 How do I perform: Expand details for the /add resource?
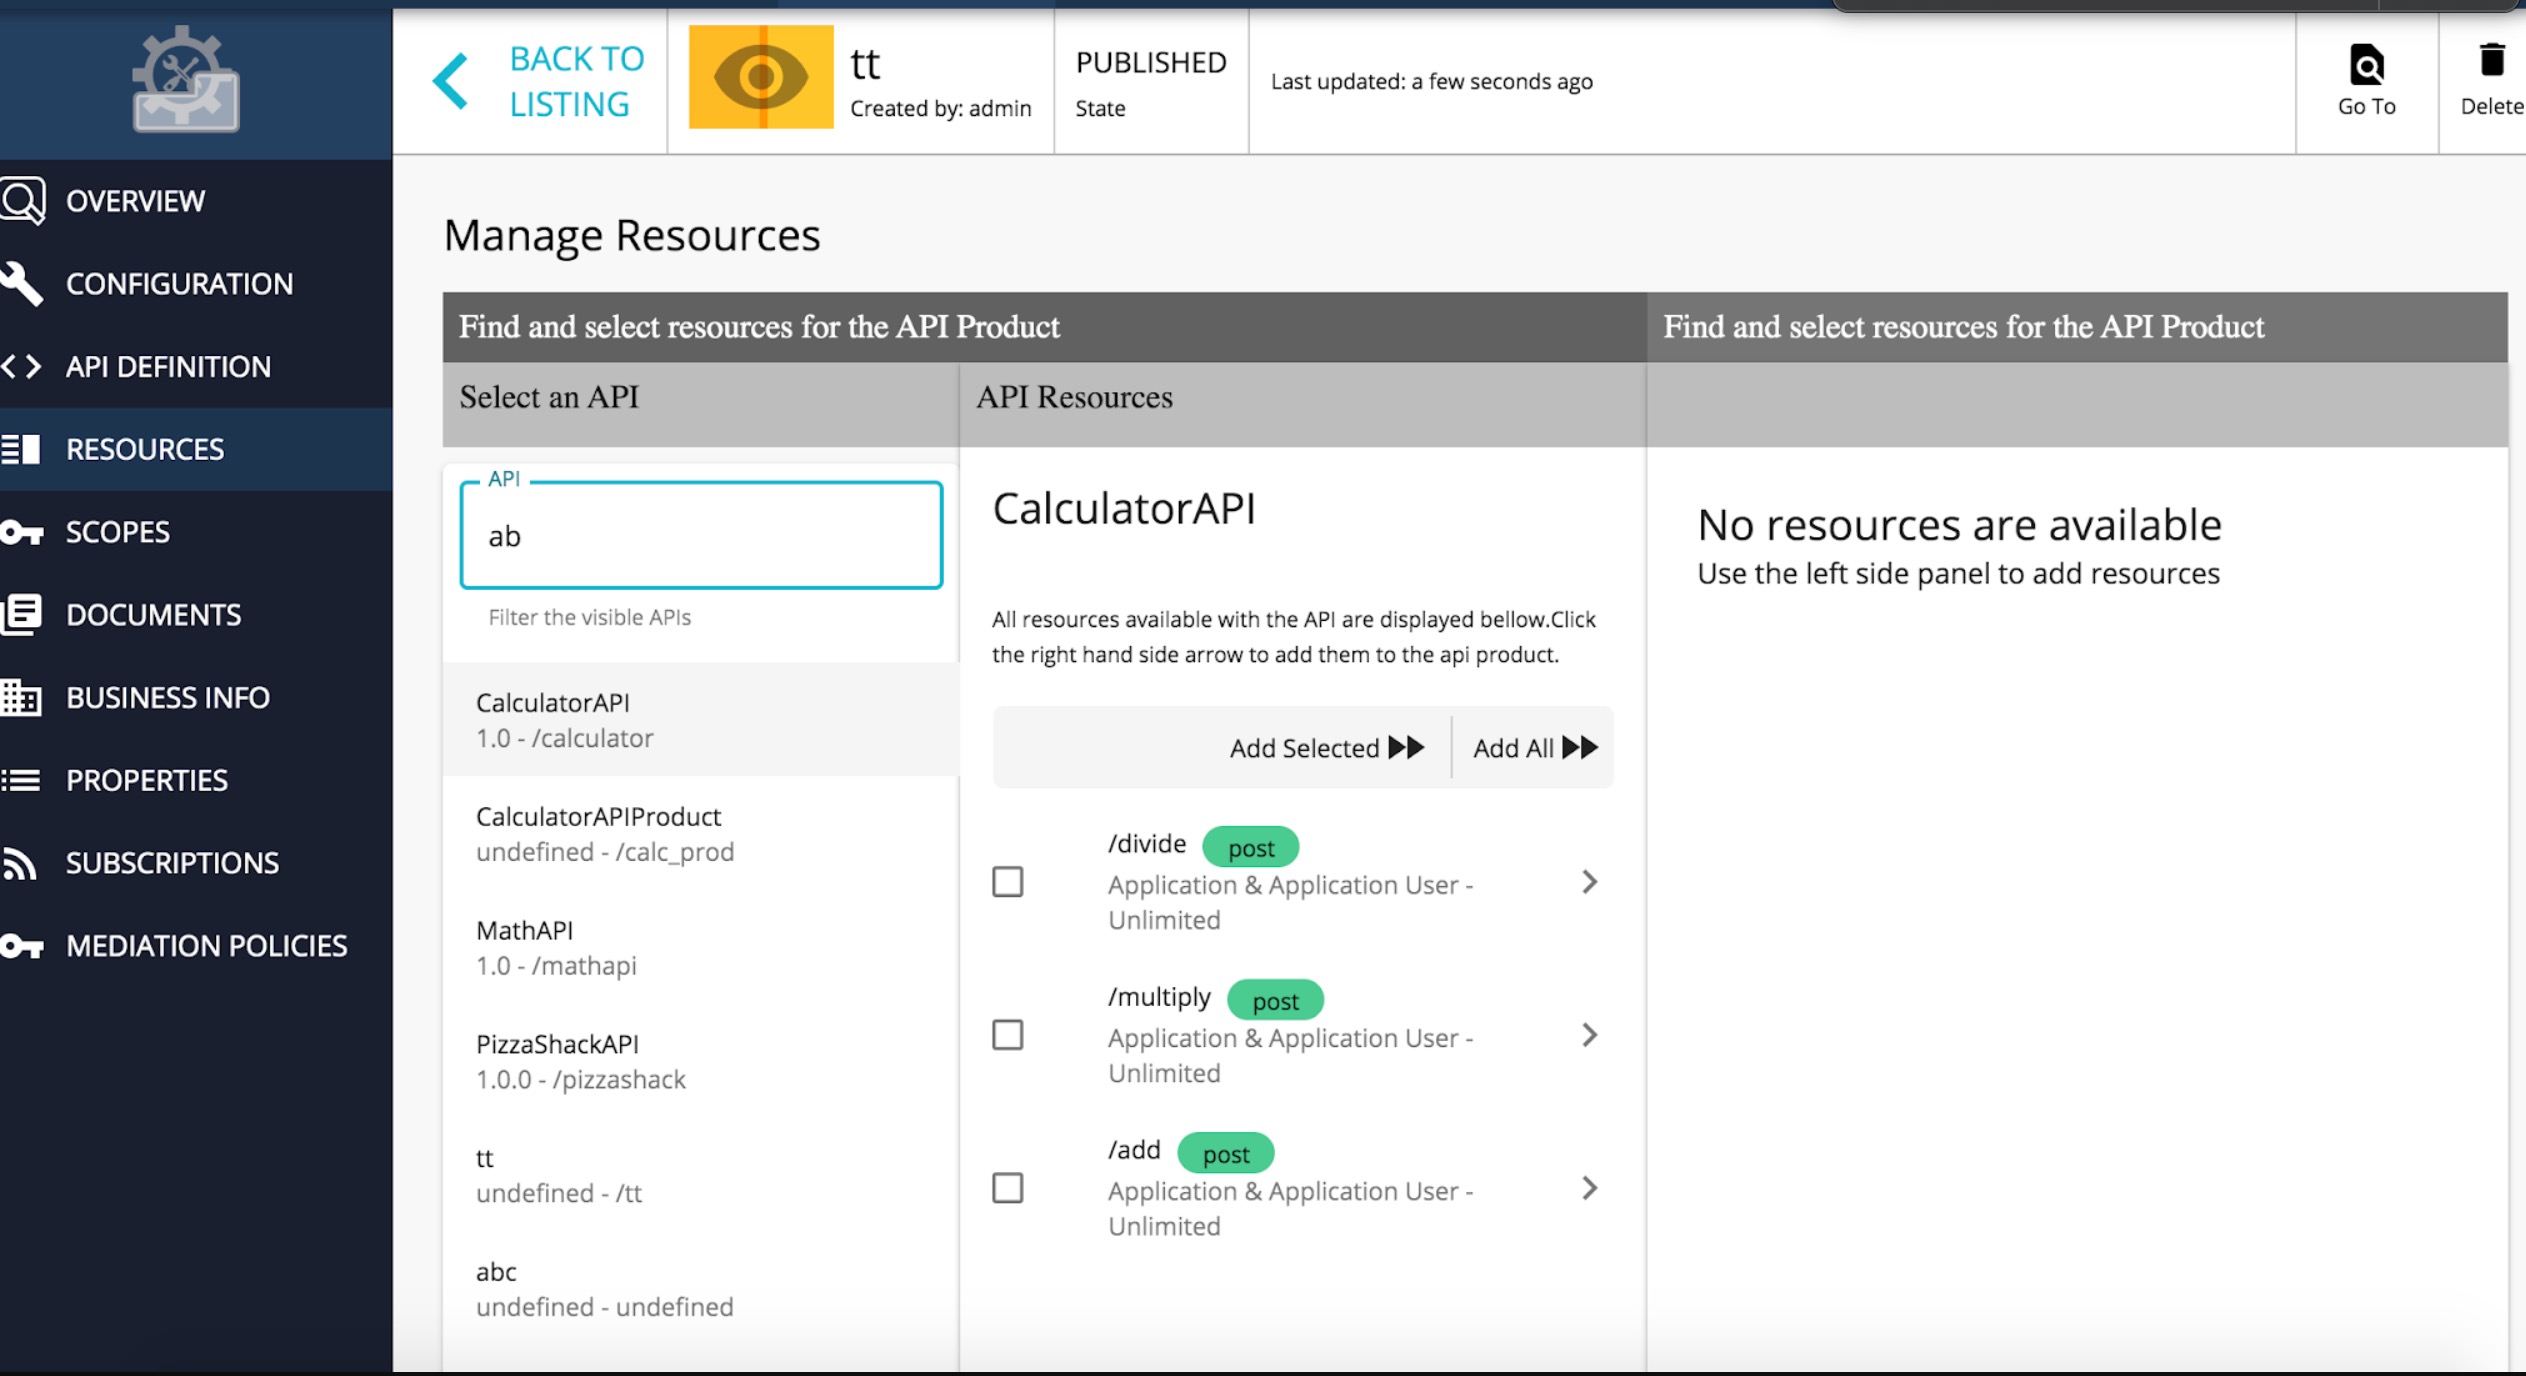pyautogui.click(x=1589, y=1187)
